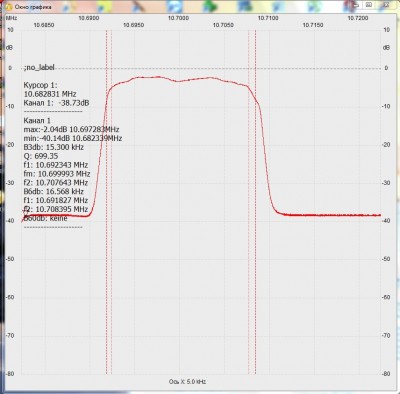
Task: Click the 10.7000 frequency axis label
Action: pyautogui.click(x=178, y=18)
